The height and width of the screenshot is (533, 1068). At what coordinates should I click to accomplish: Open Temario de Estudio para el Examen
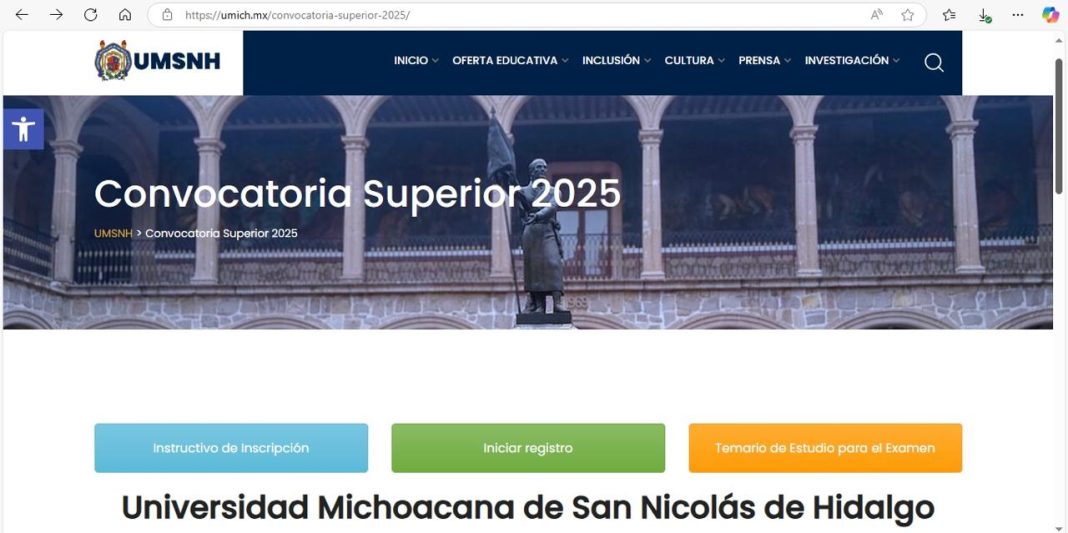click(x=825, y=448)
